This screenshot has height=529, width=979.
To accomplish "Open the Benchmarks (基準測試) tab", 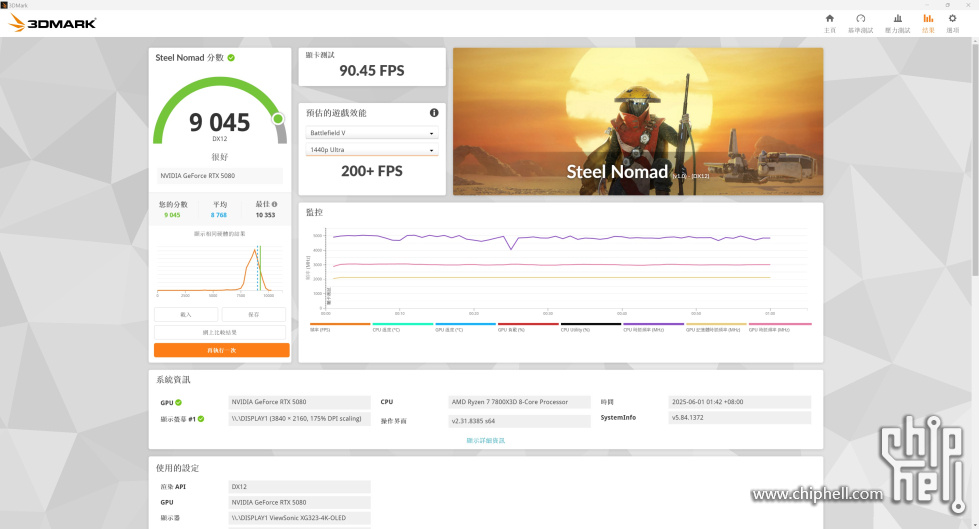I will 860,23.
